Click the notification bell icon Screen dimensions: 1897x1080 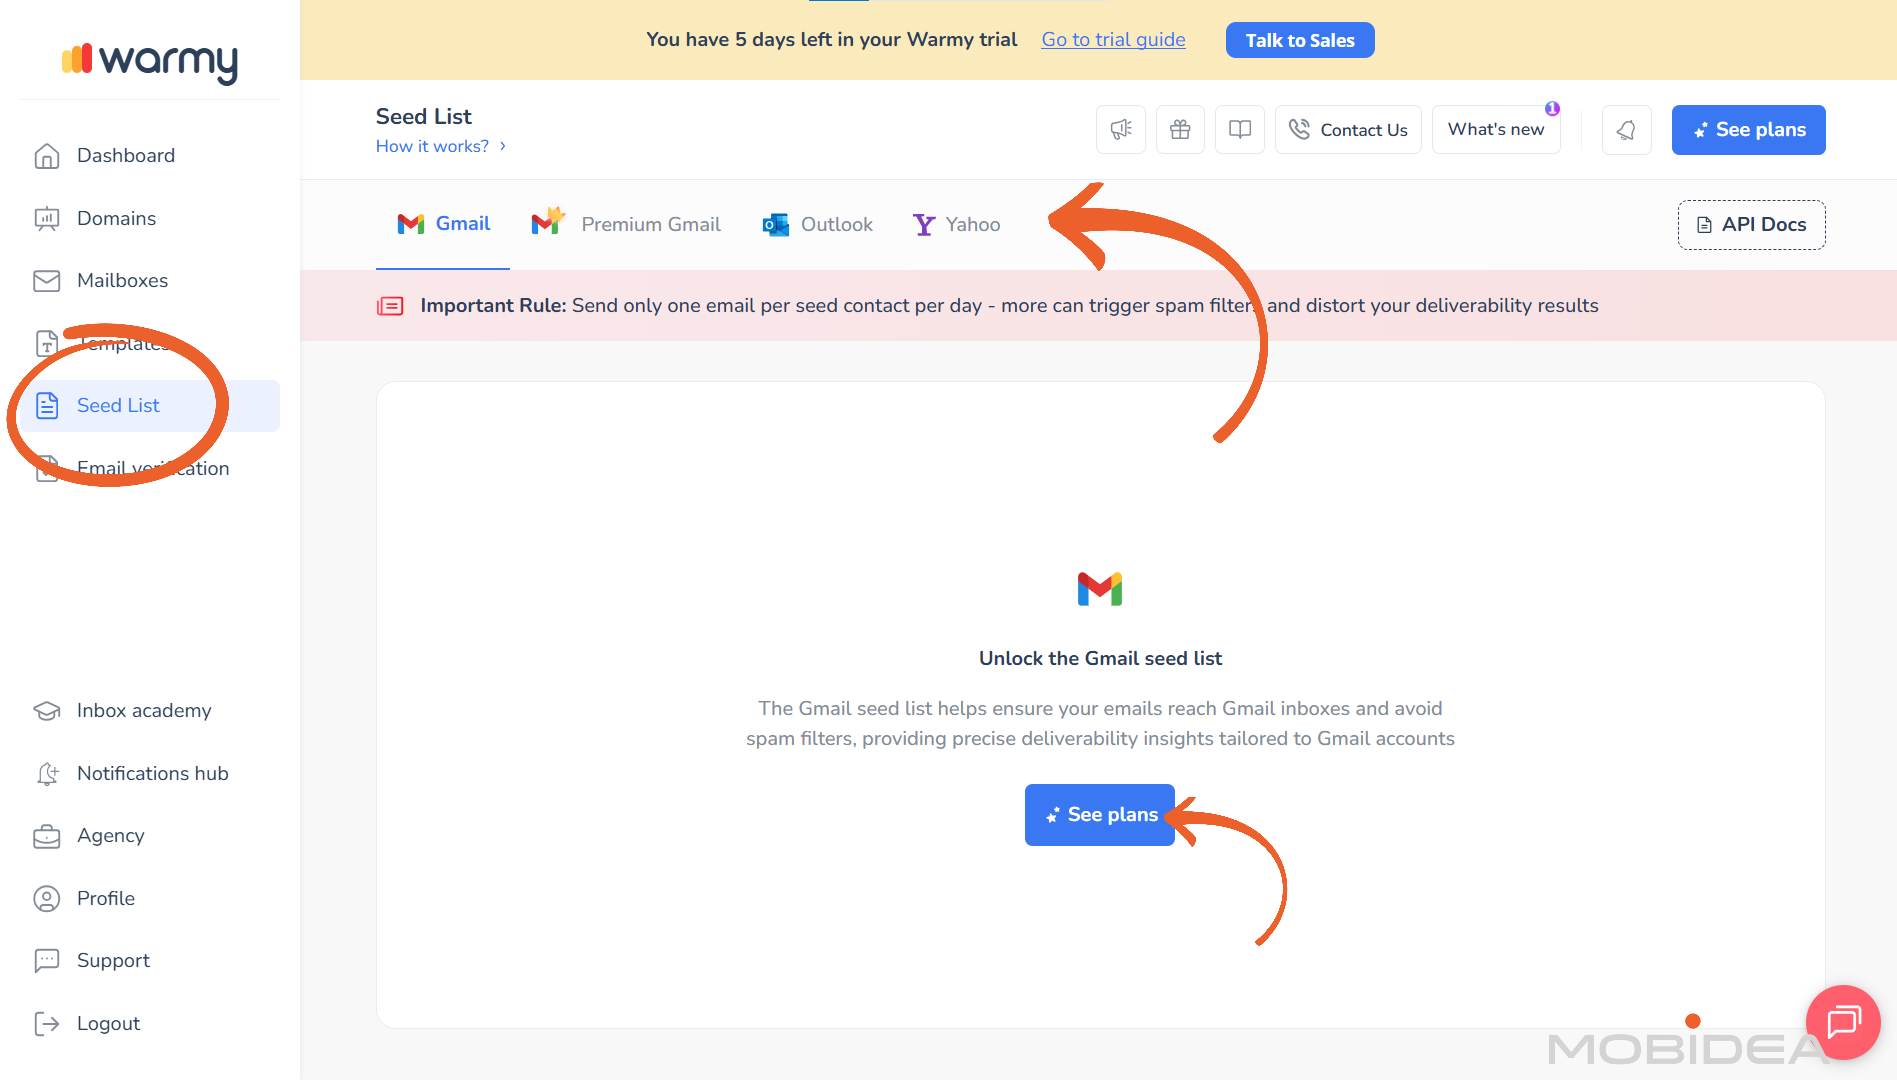1626,130
